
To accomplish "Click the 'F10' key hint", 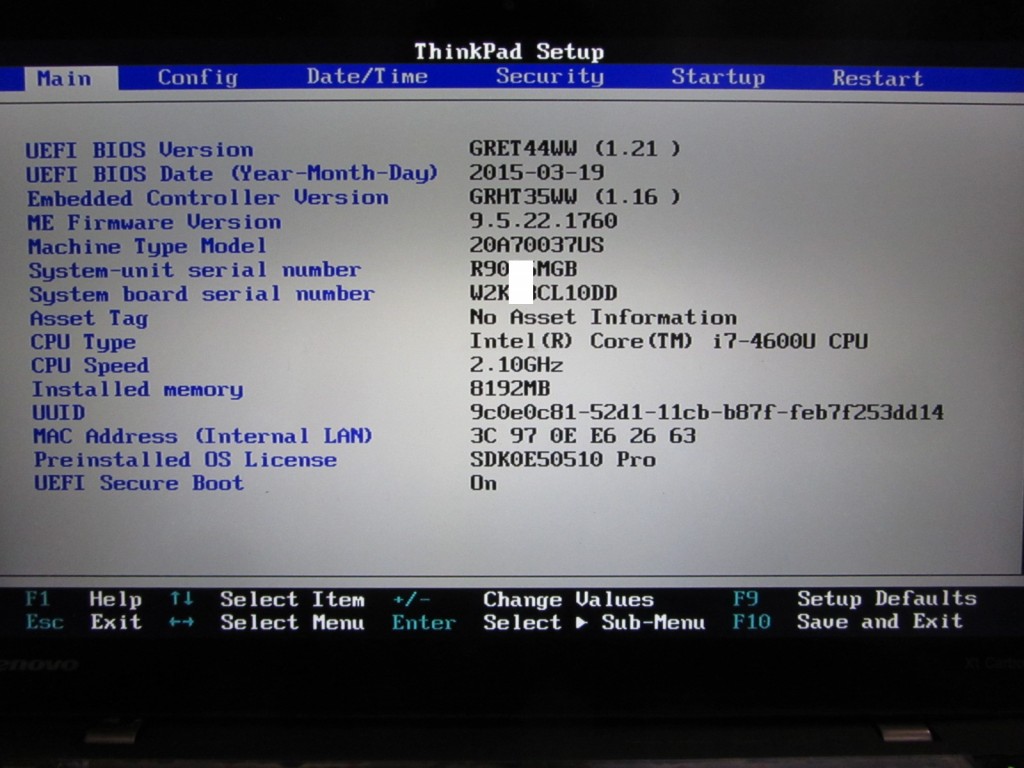I will click(752, 621).
